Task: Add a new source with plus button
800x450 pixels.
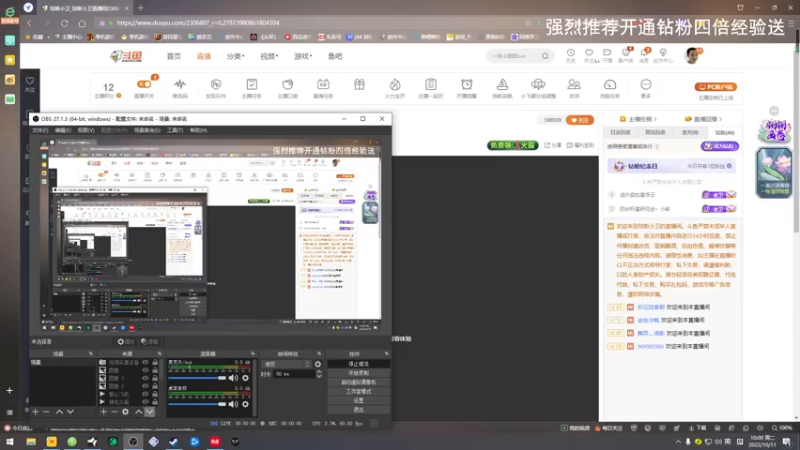Action: [x=103, y=412]
